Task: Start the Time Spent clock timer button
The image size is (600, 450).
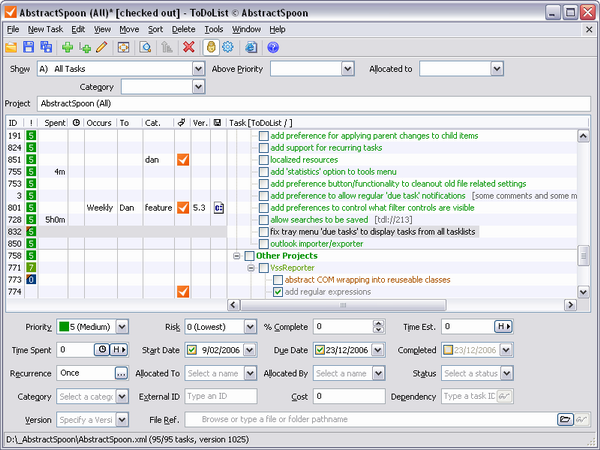Action: click(102, 349)
